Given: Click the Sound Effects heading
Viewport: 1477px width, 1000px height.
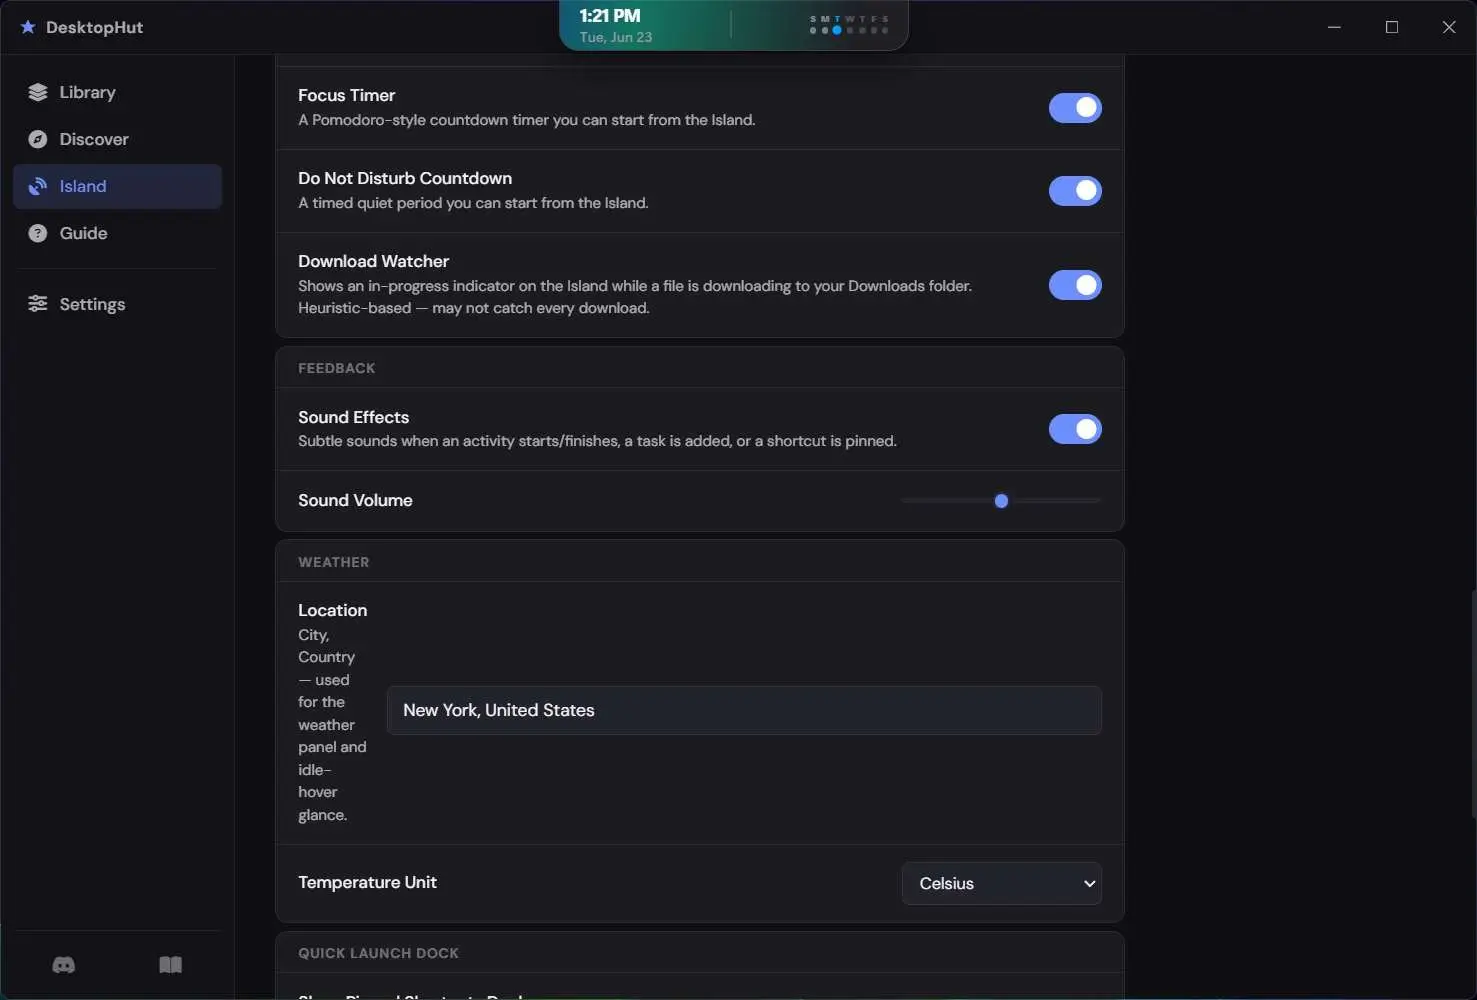Looking at the screenshot, I should [353, 417].
